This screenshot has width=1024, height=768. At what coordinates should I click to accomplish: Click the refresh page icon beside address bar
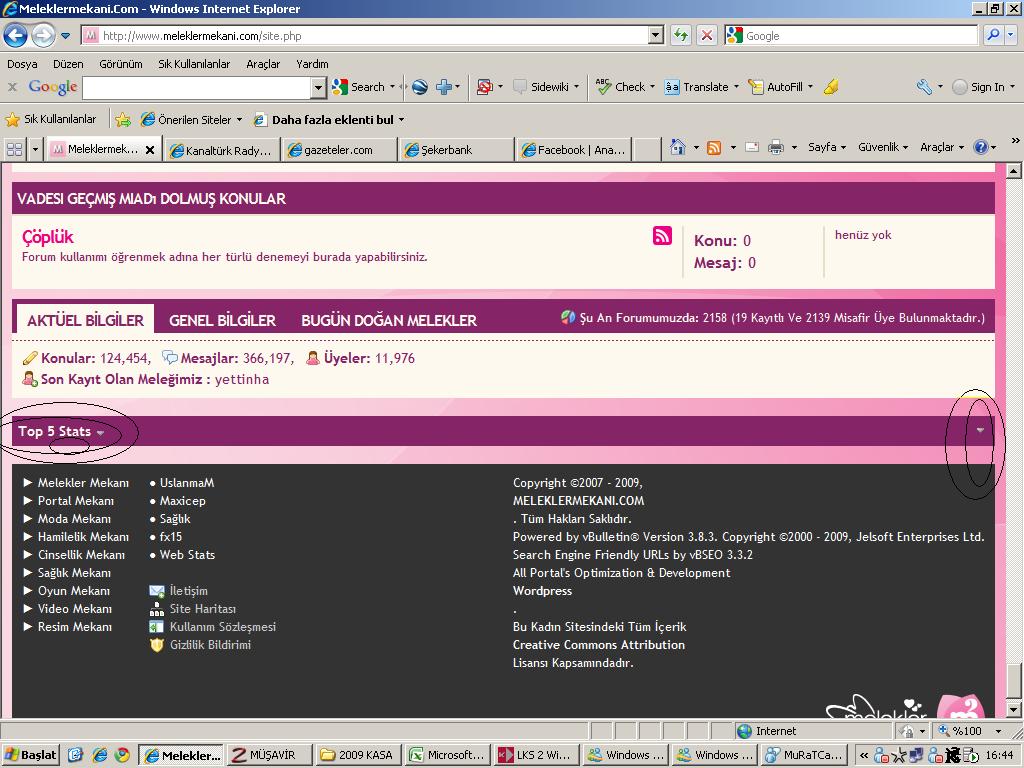[x=681, y=36]
